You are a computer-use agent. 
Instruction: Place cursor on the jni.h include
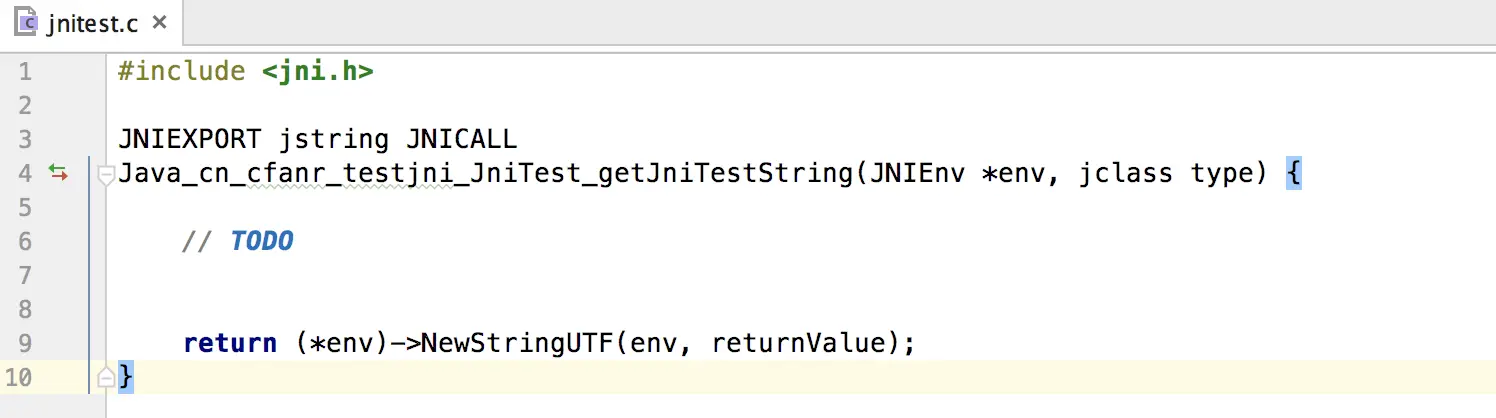click(318, 72)
